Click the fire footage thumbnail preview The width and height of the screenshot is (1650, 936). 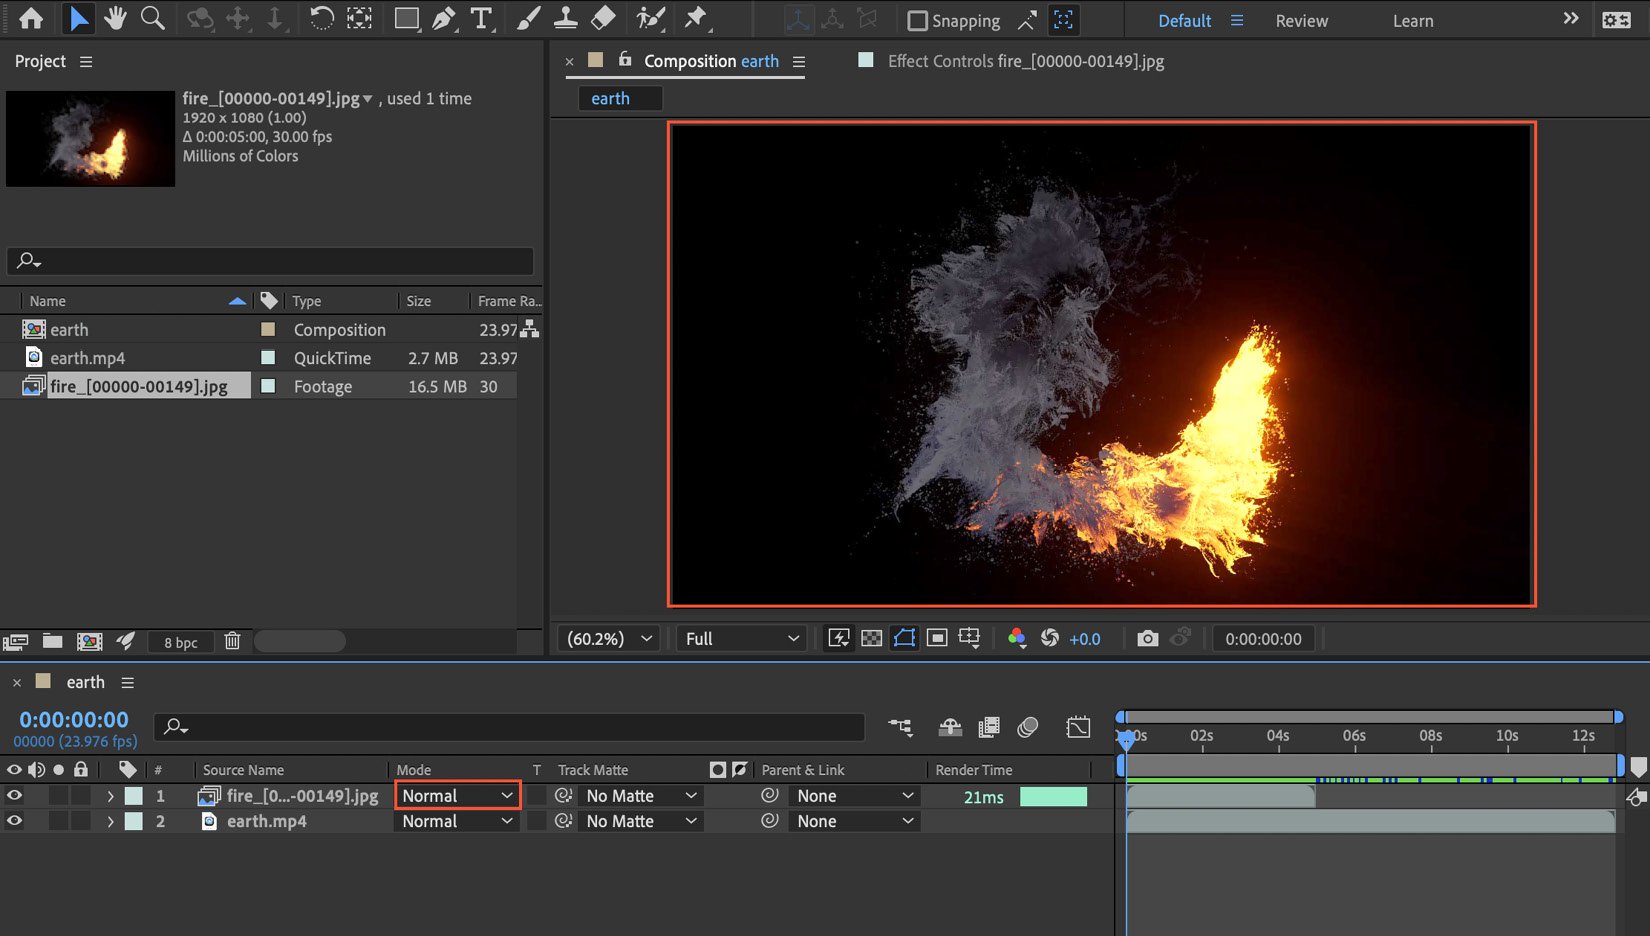90,138
